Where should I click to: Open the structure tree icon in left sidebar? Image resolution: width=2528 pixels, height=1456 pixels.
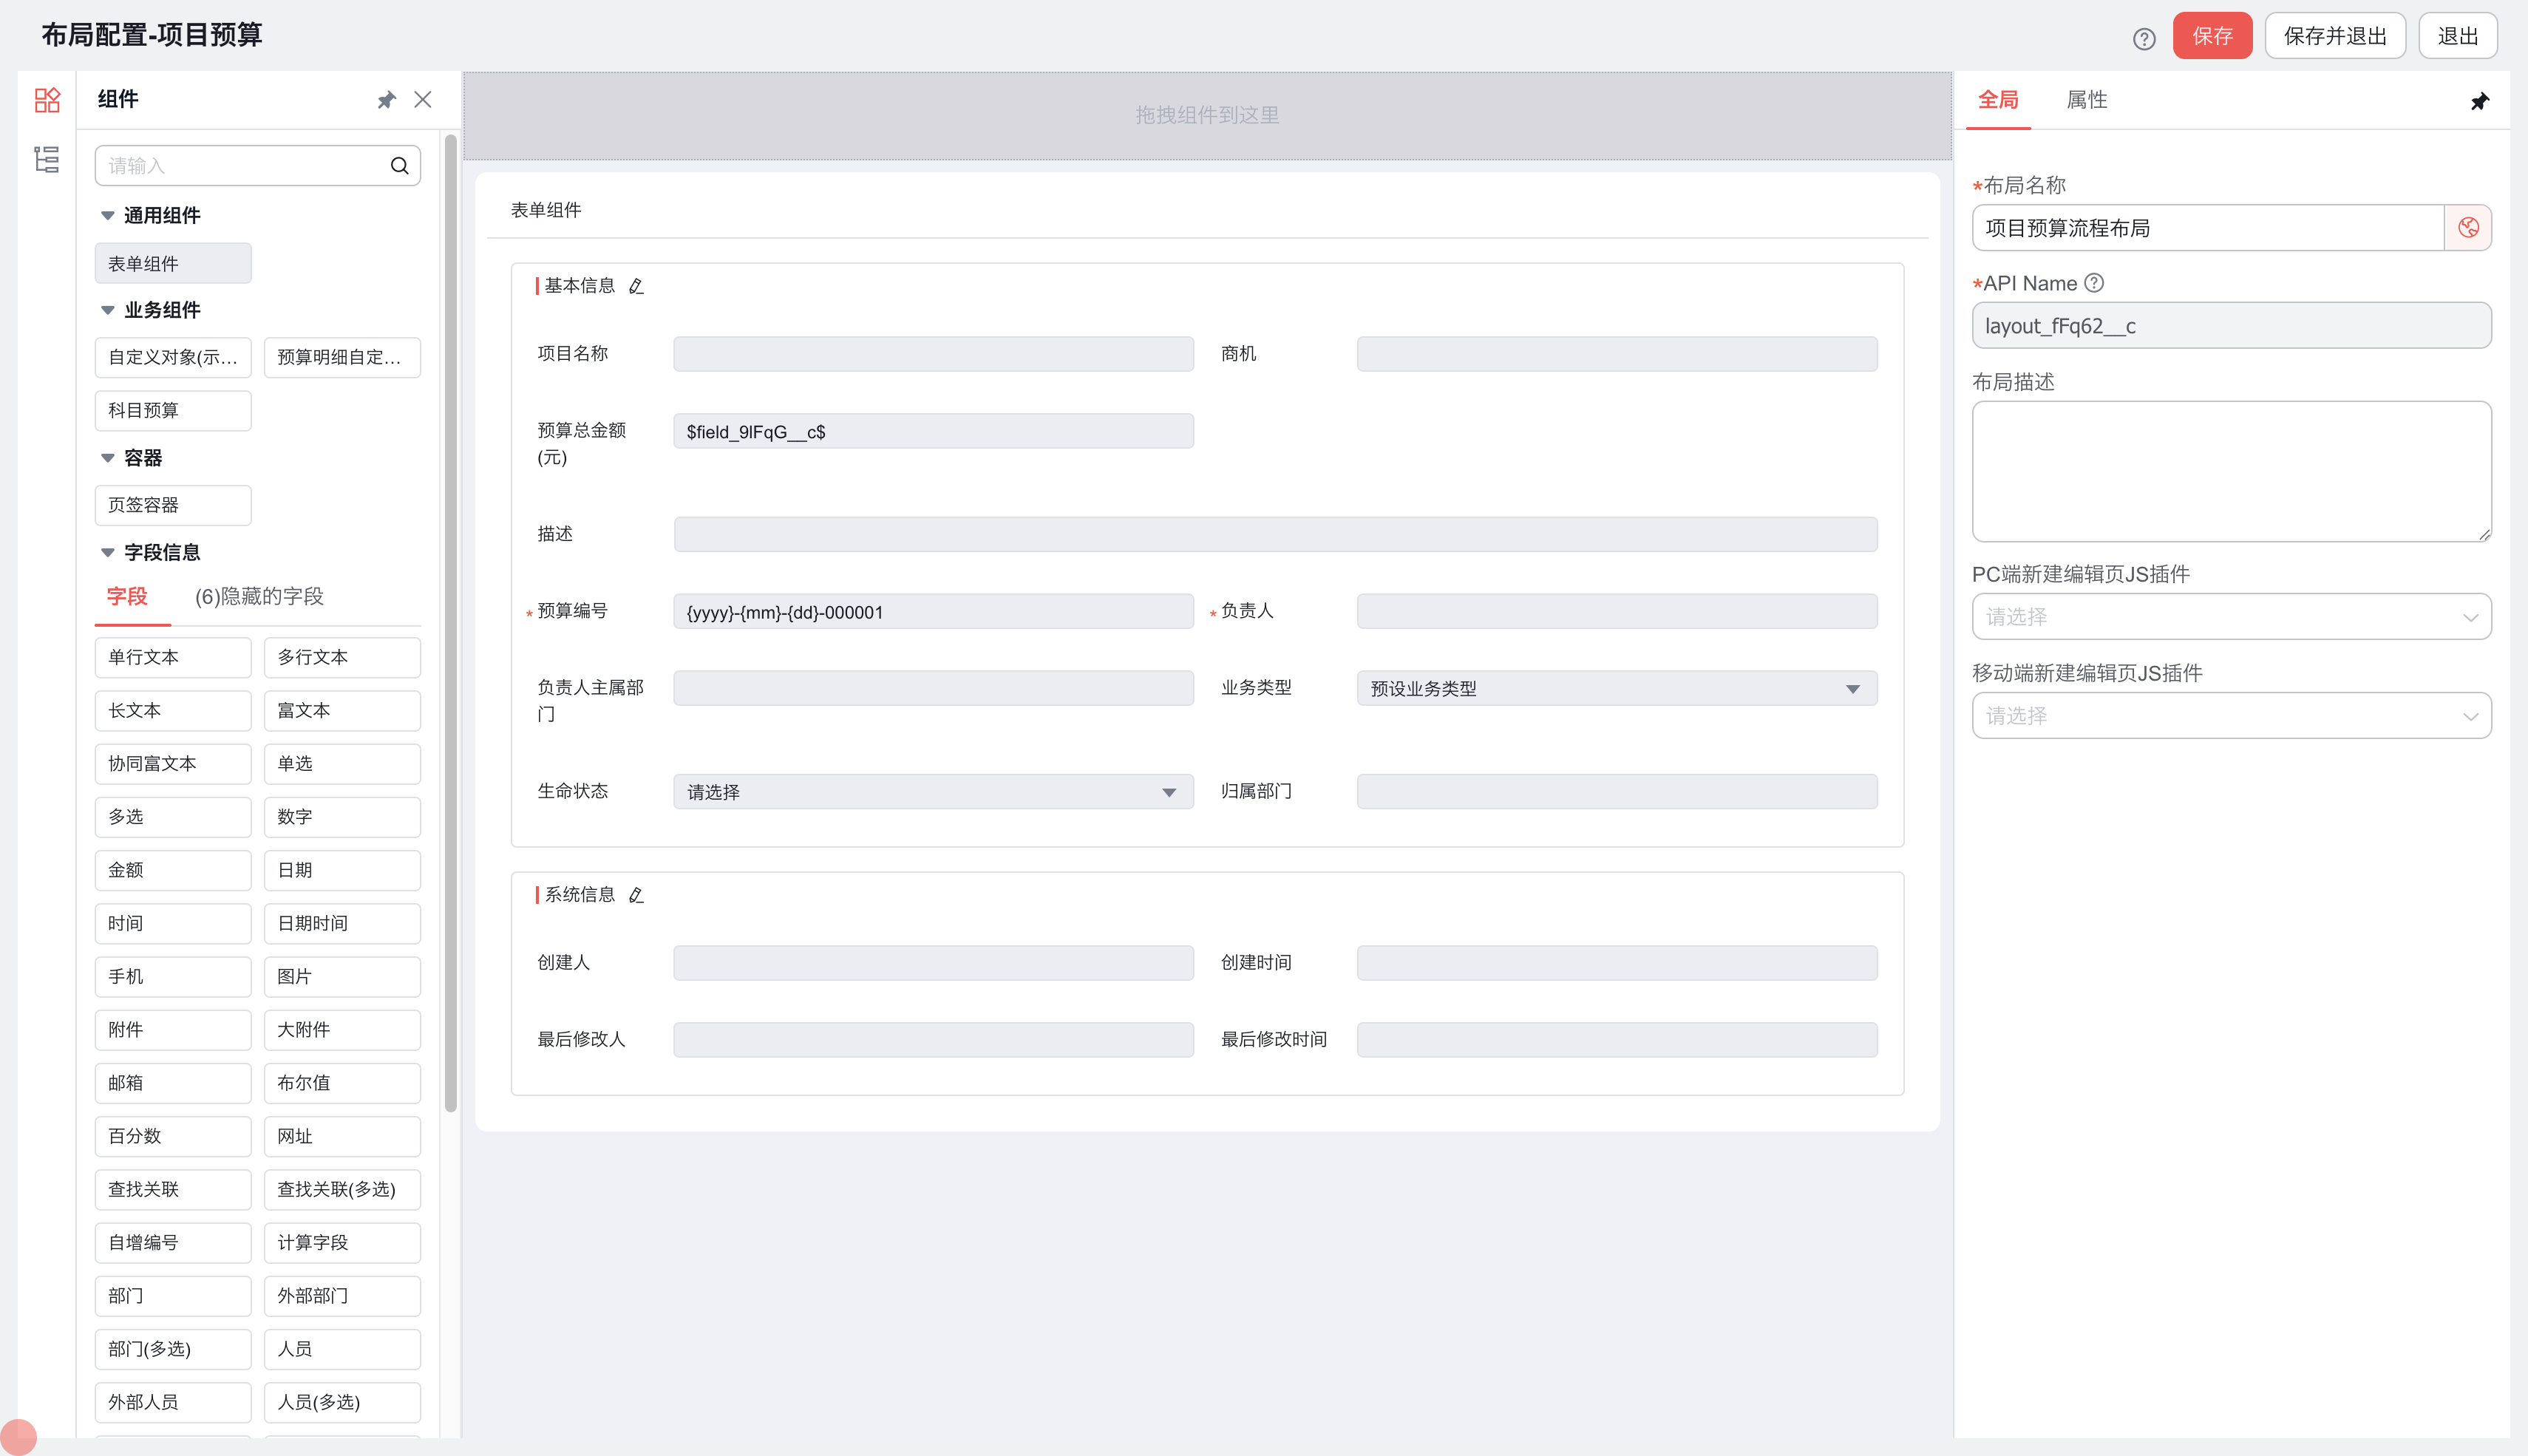(x=47, y=160)
